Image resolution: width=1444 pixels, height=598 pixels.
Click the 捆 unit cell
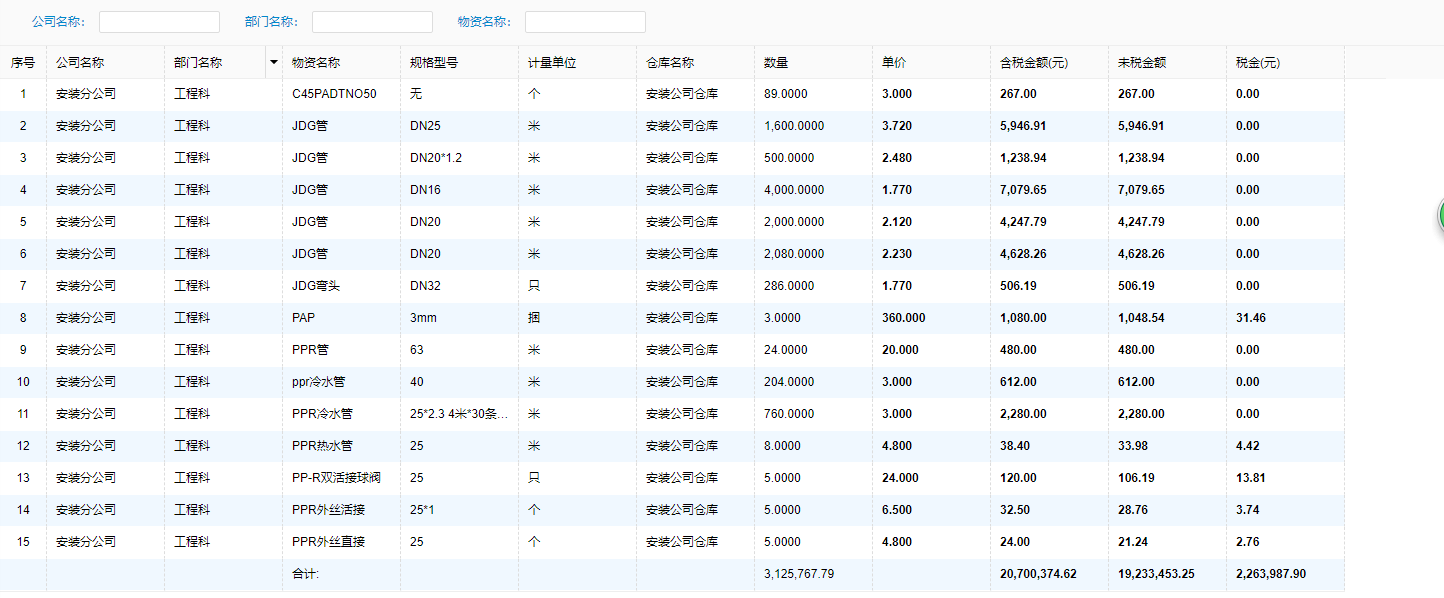tap(577, 318)
